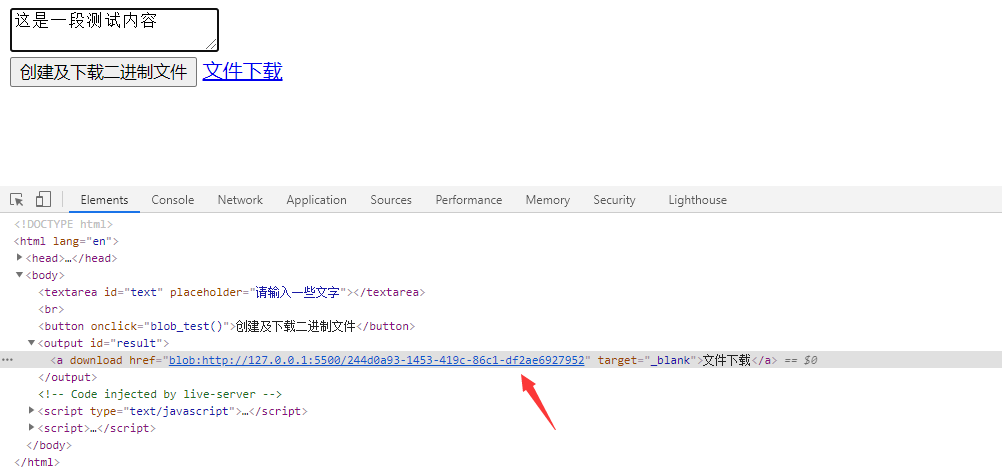Expand the head node
This screenshot has width=1002, height=474.
[x=20, y=257]
